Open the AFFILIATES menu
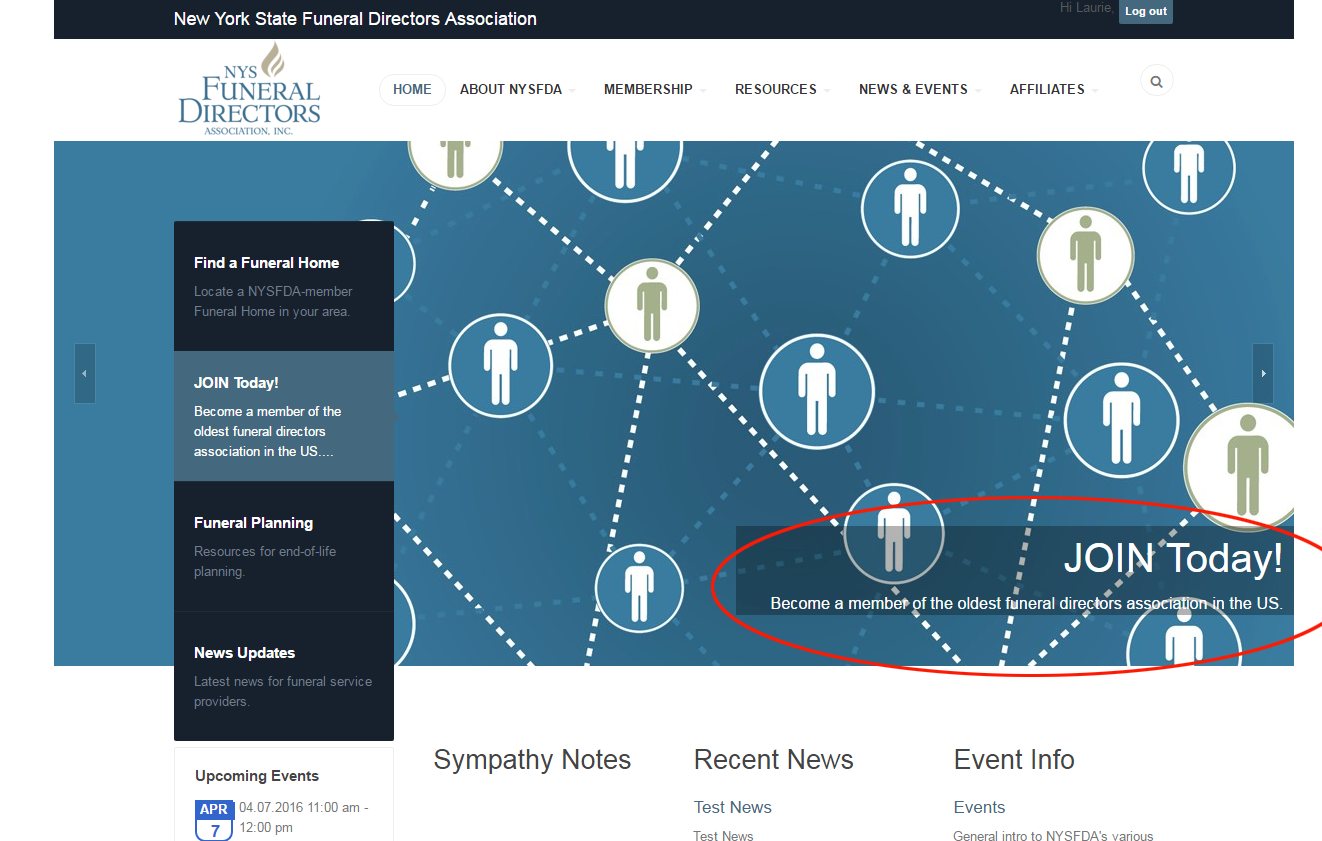The image size is (1322, 841). point(1047,89)
